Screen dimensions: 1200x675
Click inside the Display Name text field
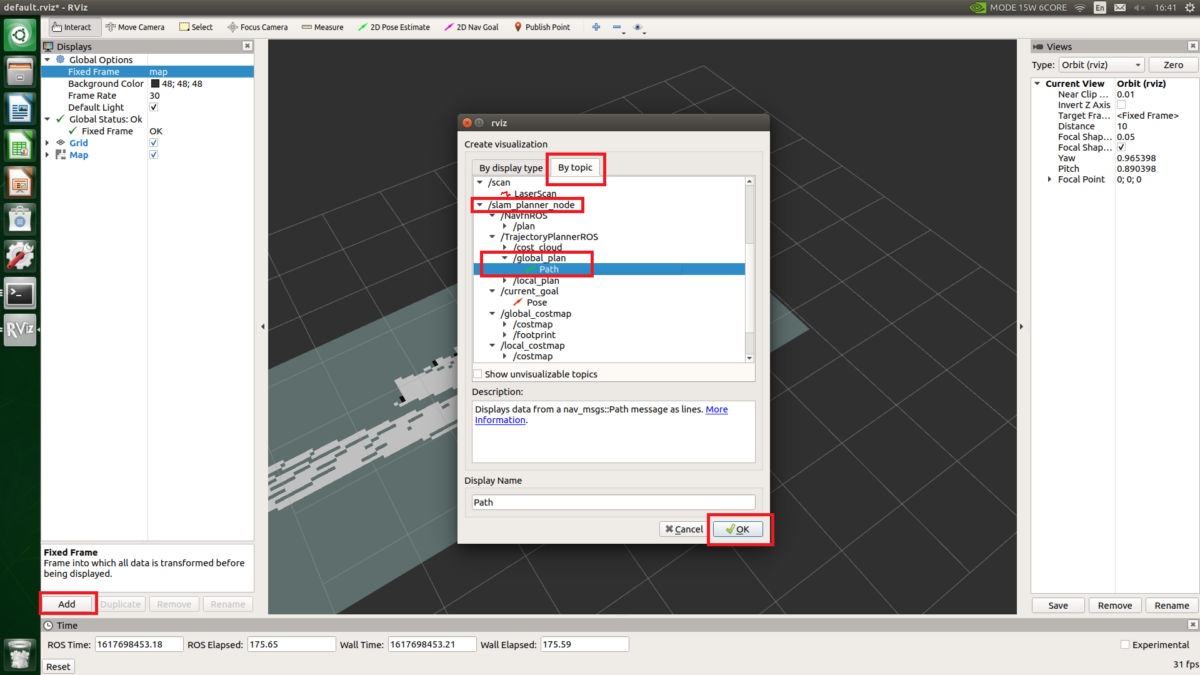click(613, 501)
